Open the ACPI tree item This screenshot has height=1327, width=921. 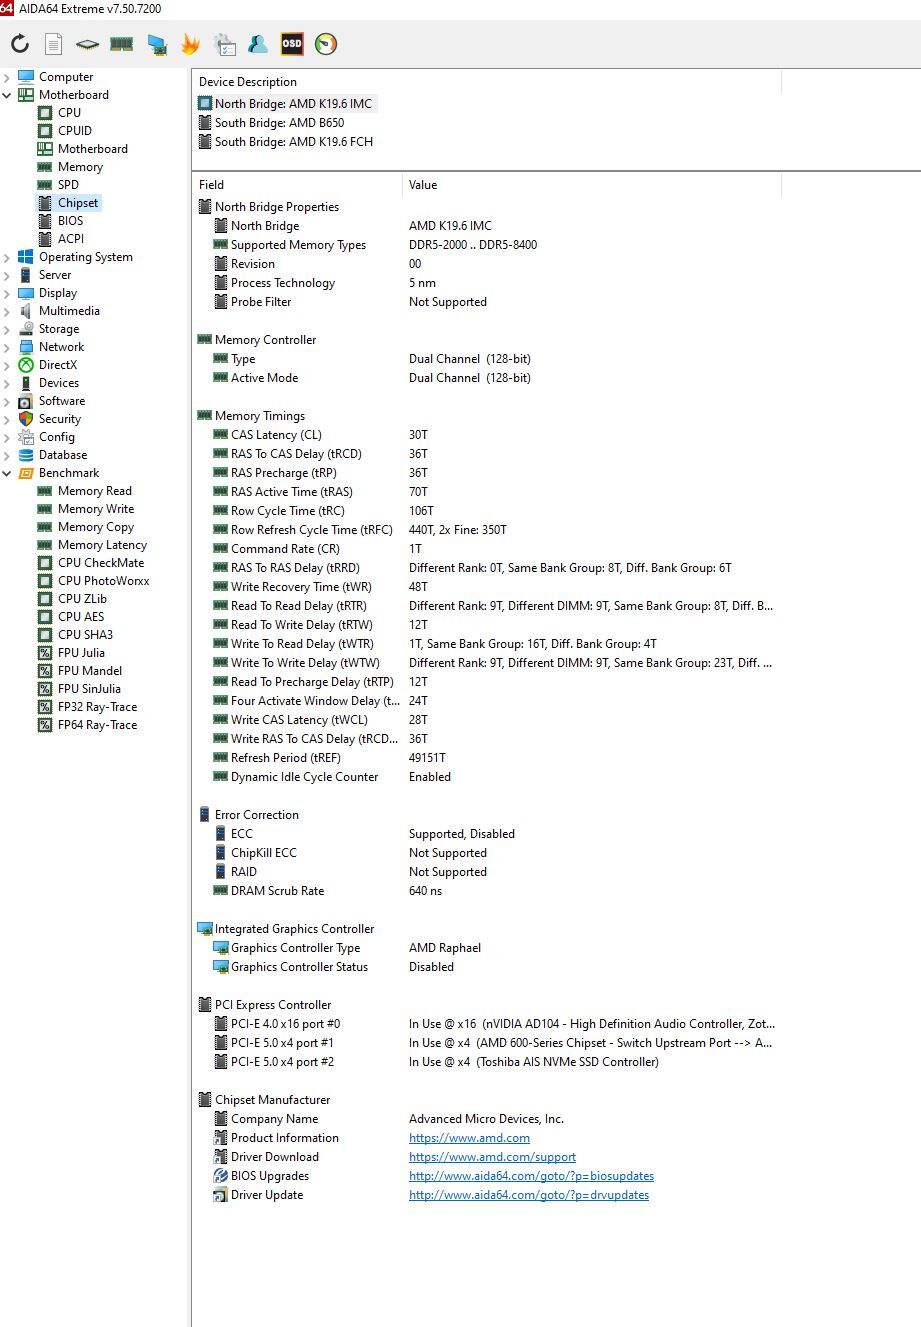[x=71, y=239]
